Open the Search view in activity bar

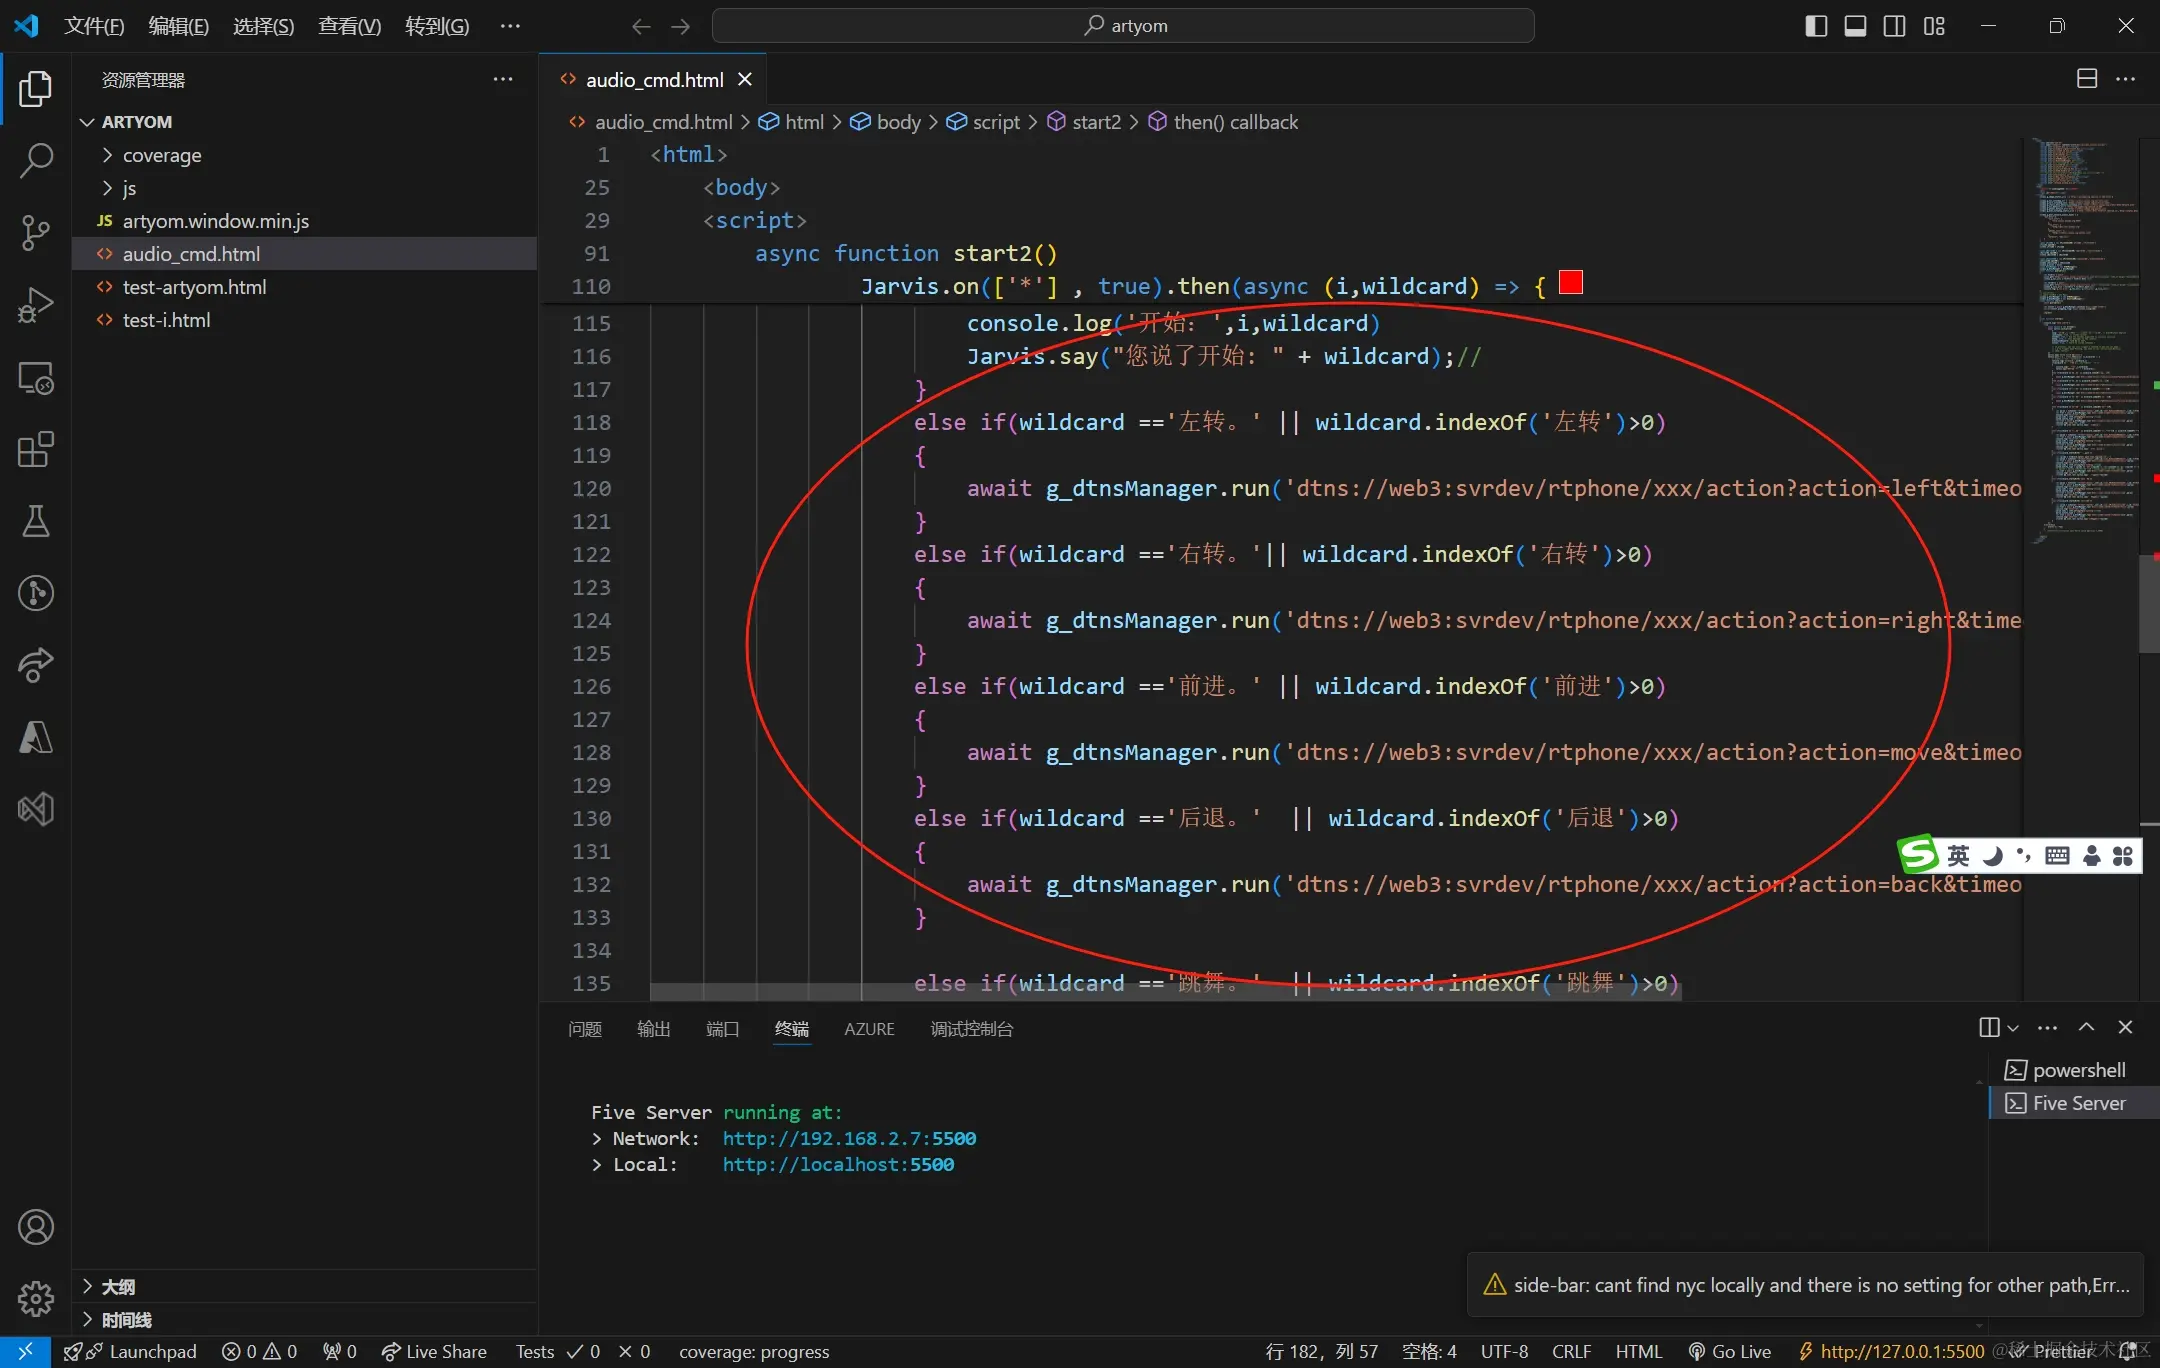click(x=36, y=160)
